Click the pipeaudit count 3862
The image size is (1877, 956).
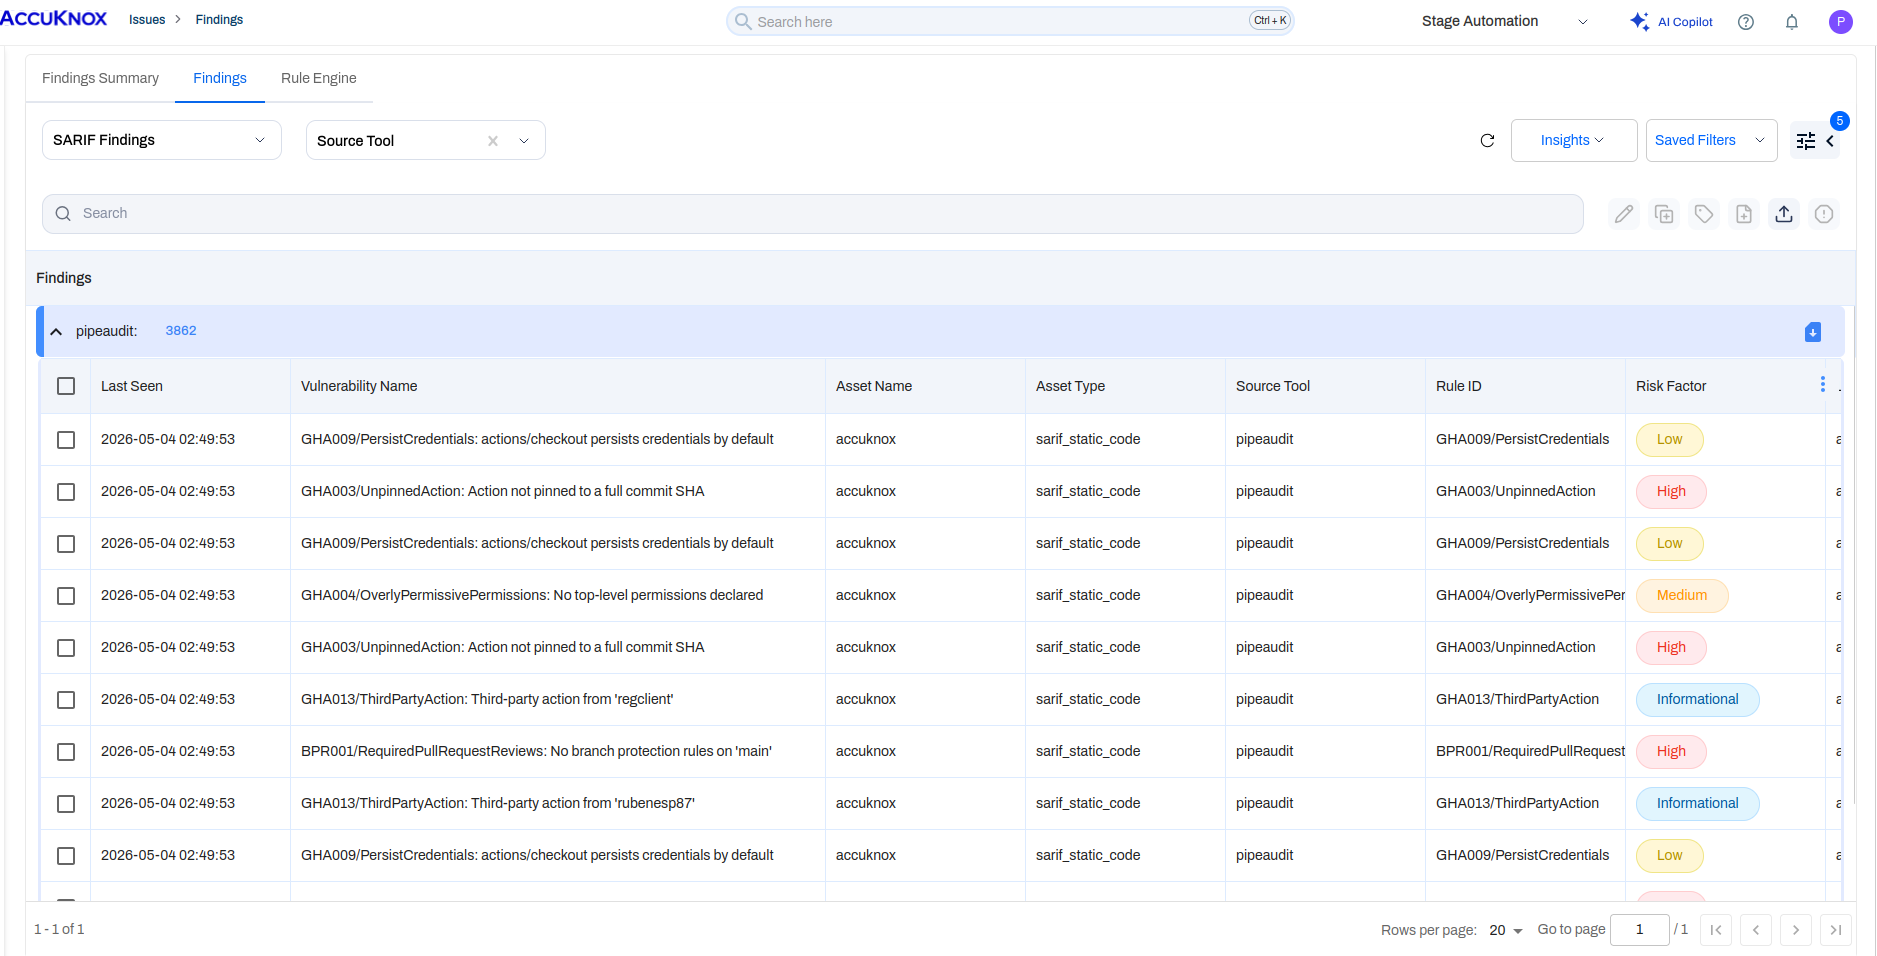pos(181,331)
